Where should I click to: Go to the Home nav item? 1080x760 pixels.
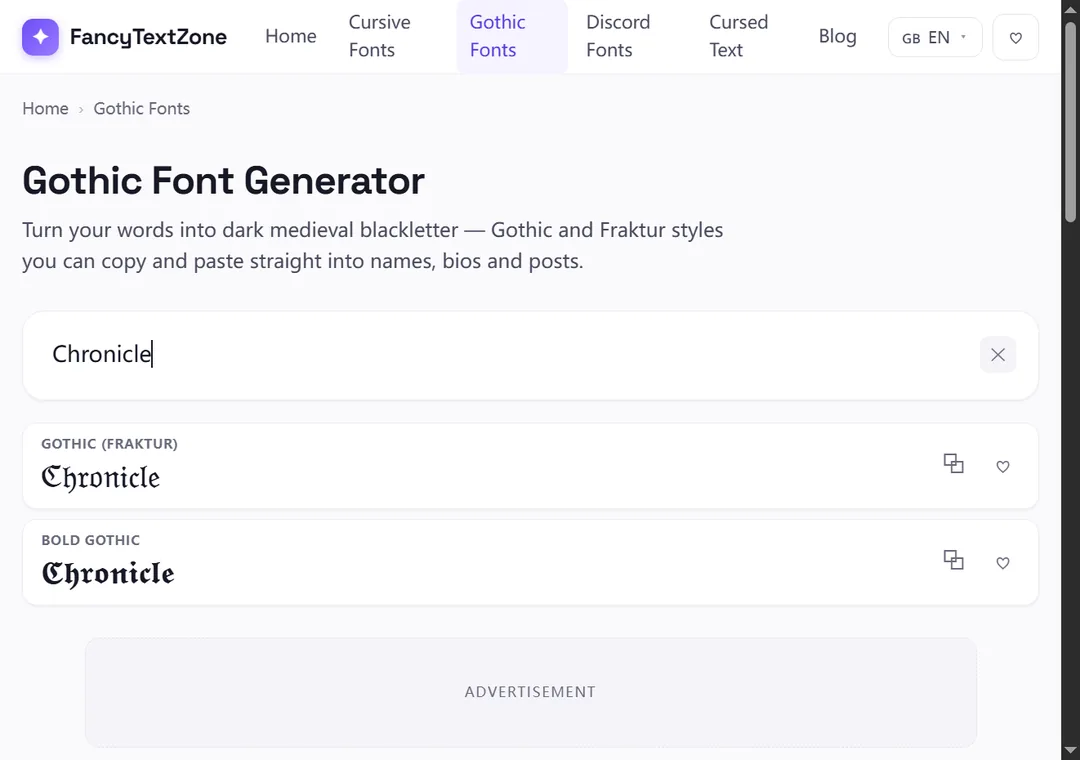click(x=291, y=36)
